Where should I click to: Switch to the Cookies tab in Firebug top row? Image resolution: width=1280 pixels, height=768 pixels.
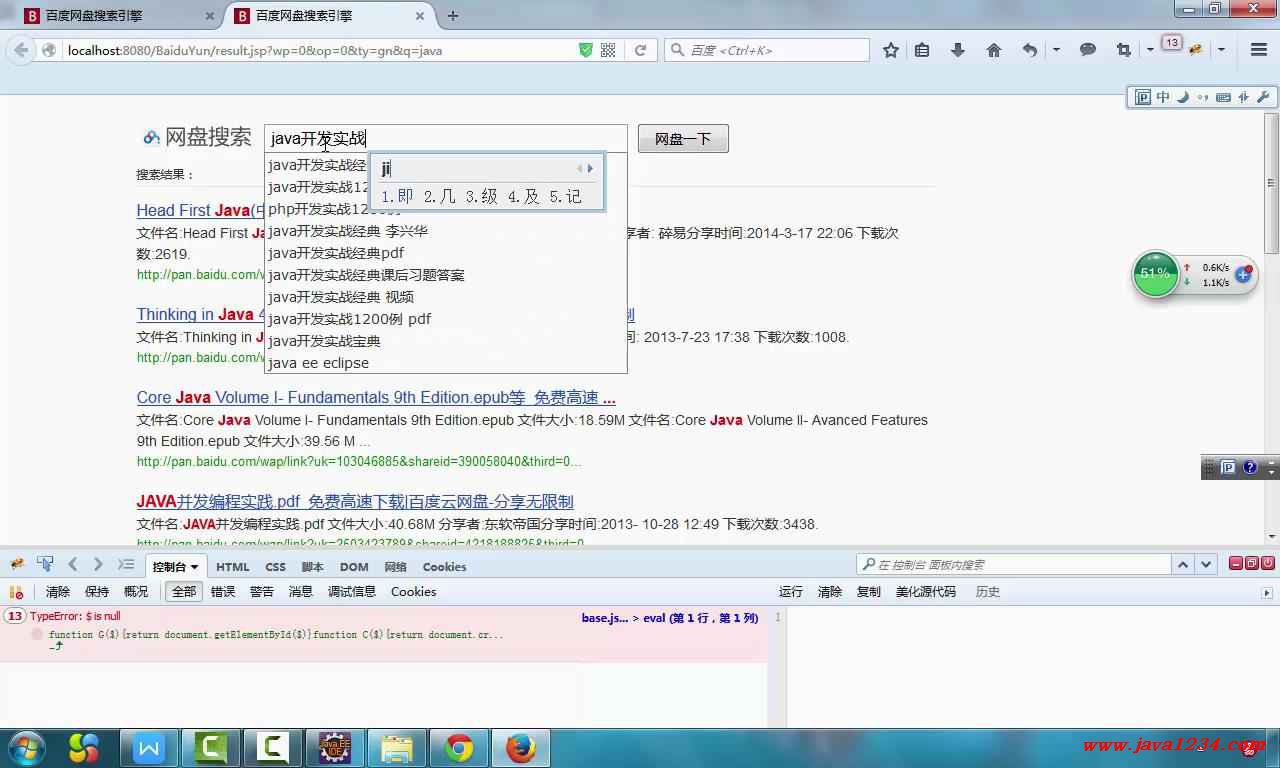[x=444, y=566]
